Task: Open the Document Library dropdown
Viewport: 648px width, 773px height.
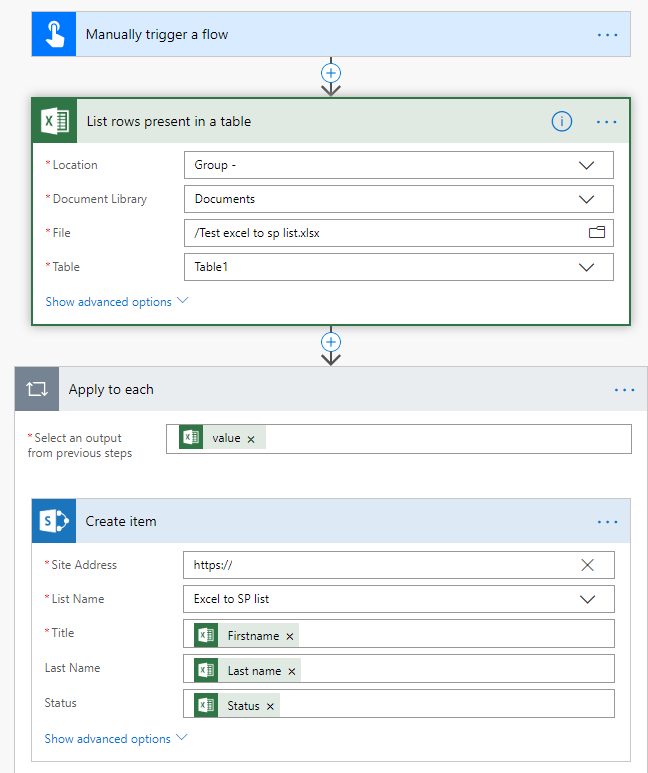Action: tap(587, 199)
